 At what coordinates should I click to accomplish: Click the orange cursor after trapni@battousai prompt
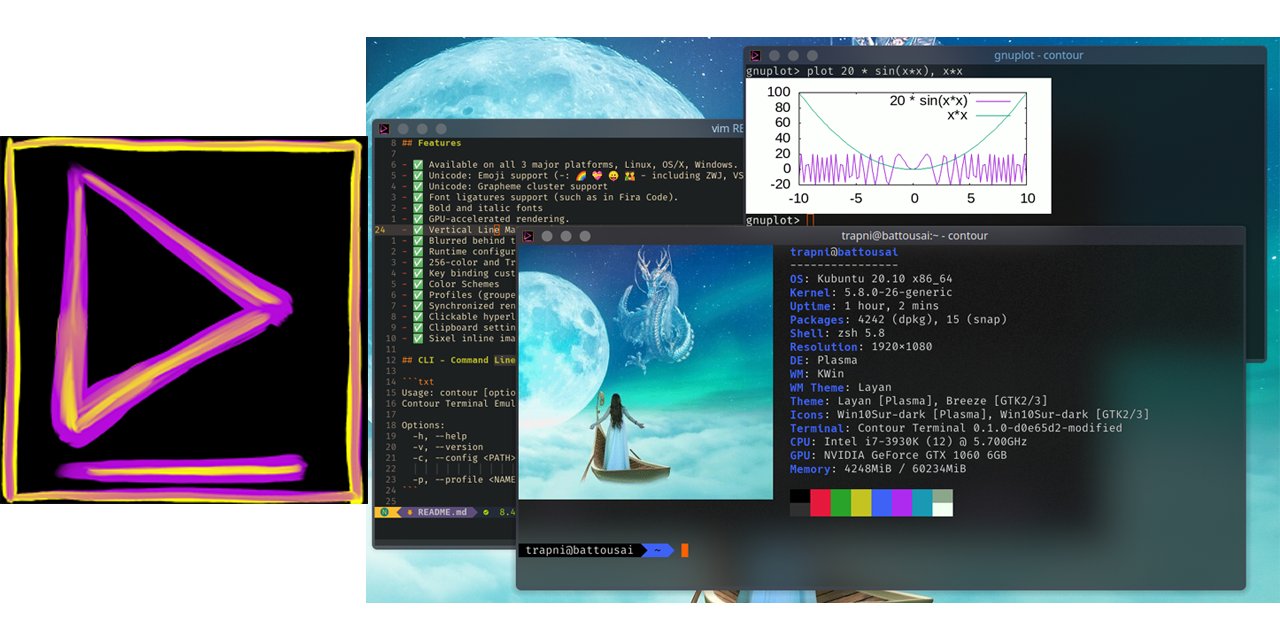(685, 550)
